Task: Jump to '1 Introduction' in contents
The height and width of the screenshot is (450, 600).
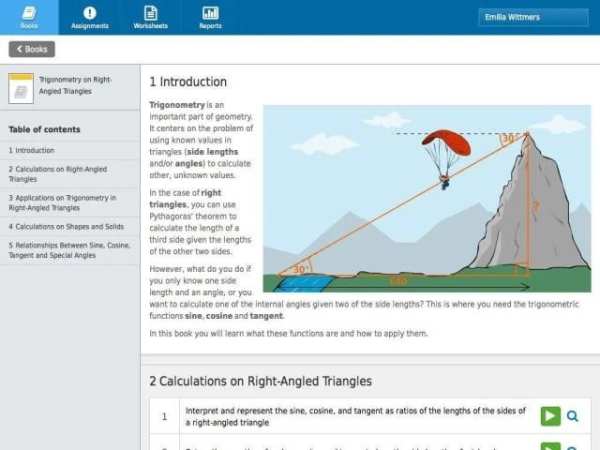Action: click(x=70, y=150)
